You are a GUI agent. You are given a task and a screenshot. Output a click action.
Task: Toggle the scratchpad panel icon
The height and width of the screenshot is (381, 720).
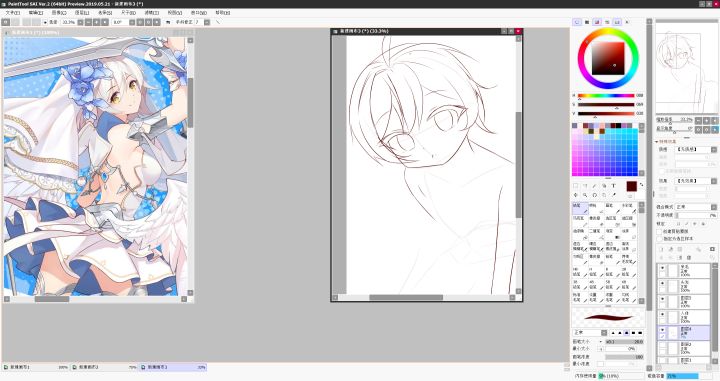coord(627,22)
